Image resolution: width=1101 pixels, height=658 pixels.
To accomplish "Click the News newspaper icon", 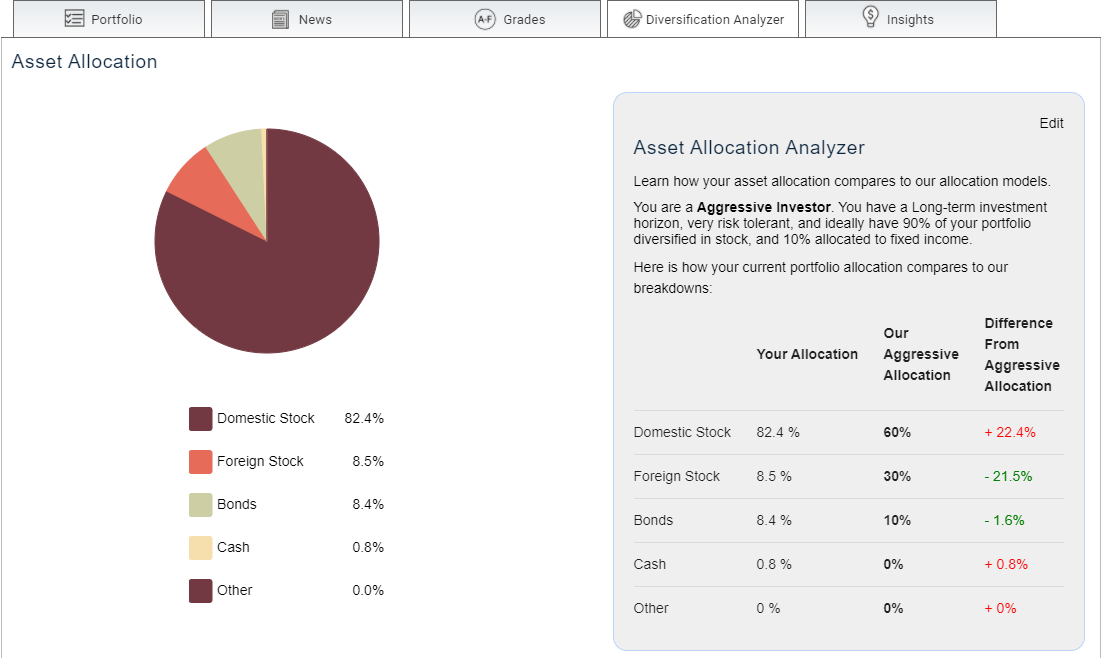I will tap(280, 19).
